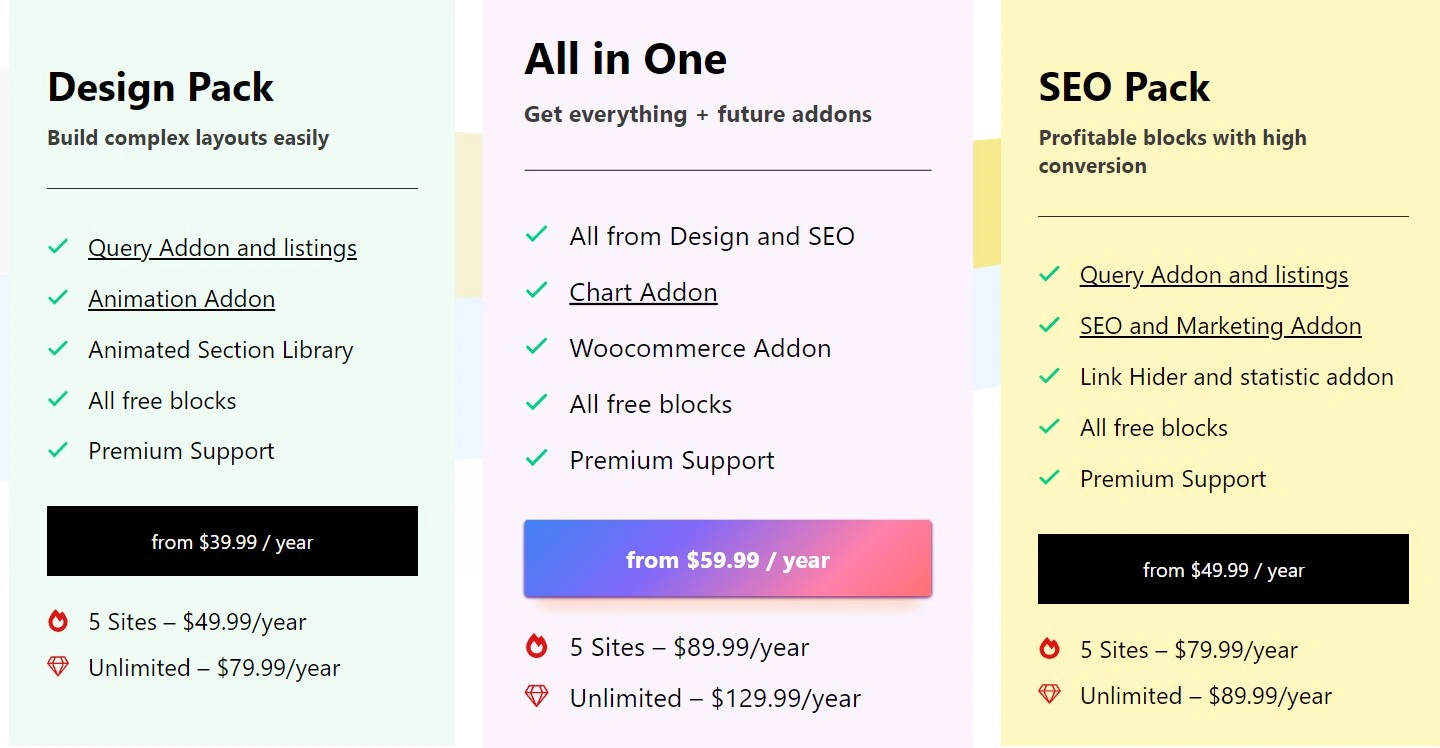Click diamond icon beside Unlimited $89.99/year
Image resolution: width=1440 pixels, height=748 pixels.
1049,694
